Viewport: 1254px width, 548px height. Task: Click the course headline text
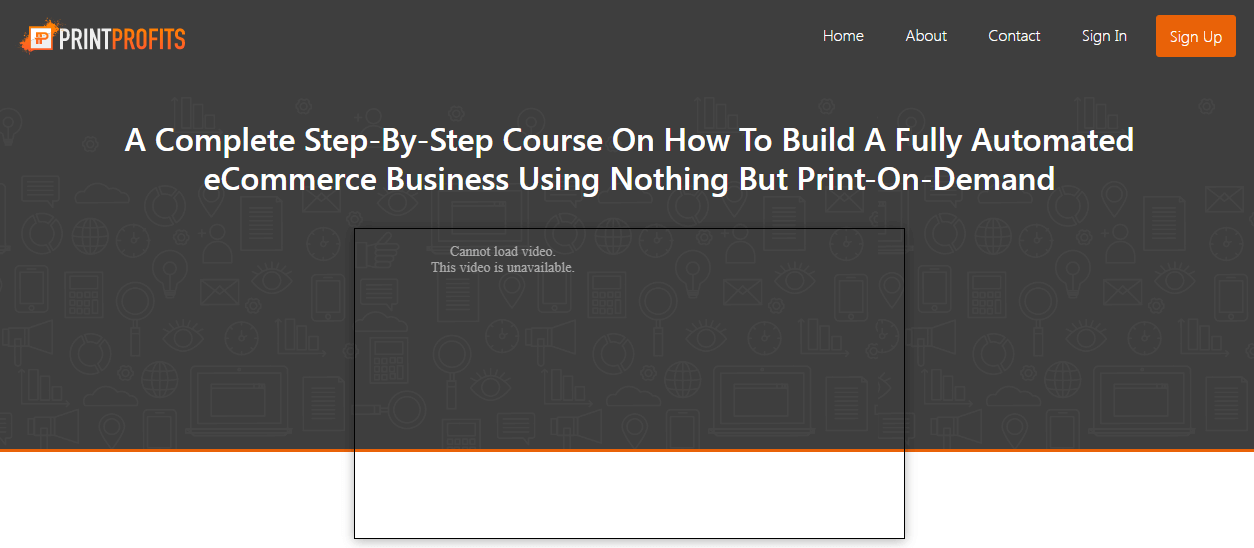point(629,159)
